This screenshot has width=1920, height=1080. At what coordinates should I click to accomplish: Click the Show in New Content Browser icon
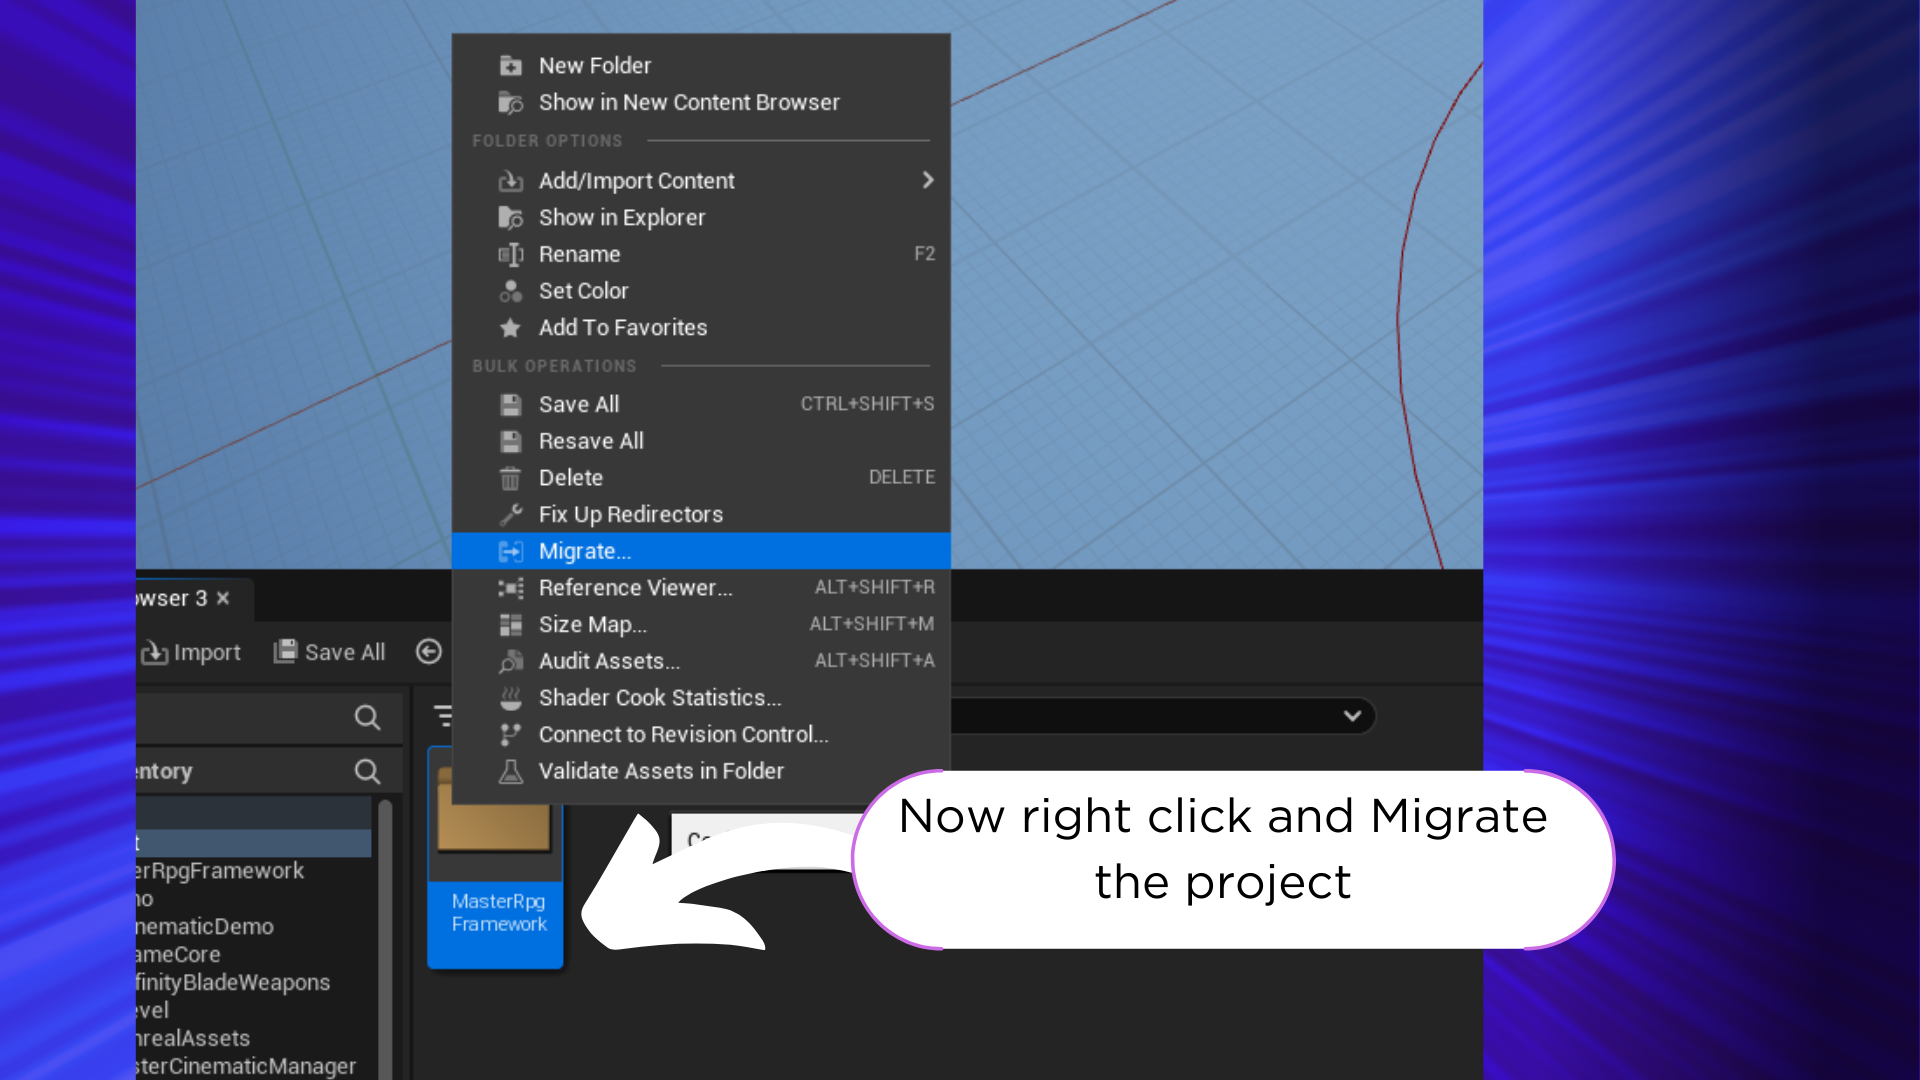(x=511, y=103)
